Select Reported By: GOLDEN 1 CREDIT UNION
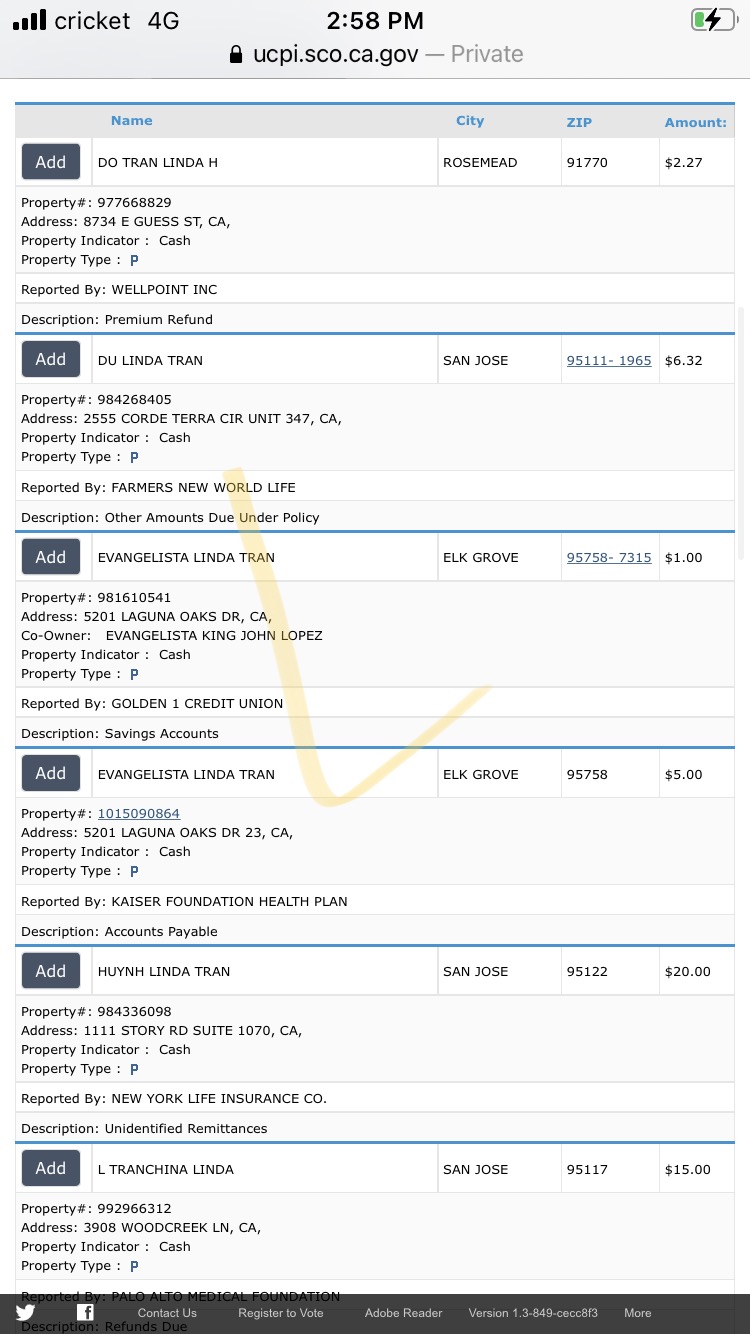 click(x=152, y=704)
